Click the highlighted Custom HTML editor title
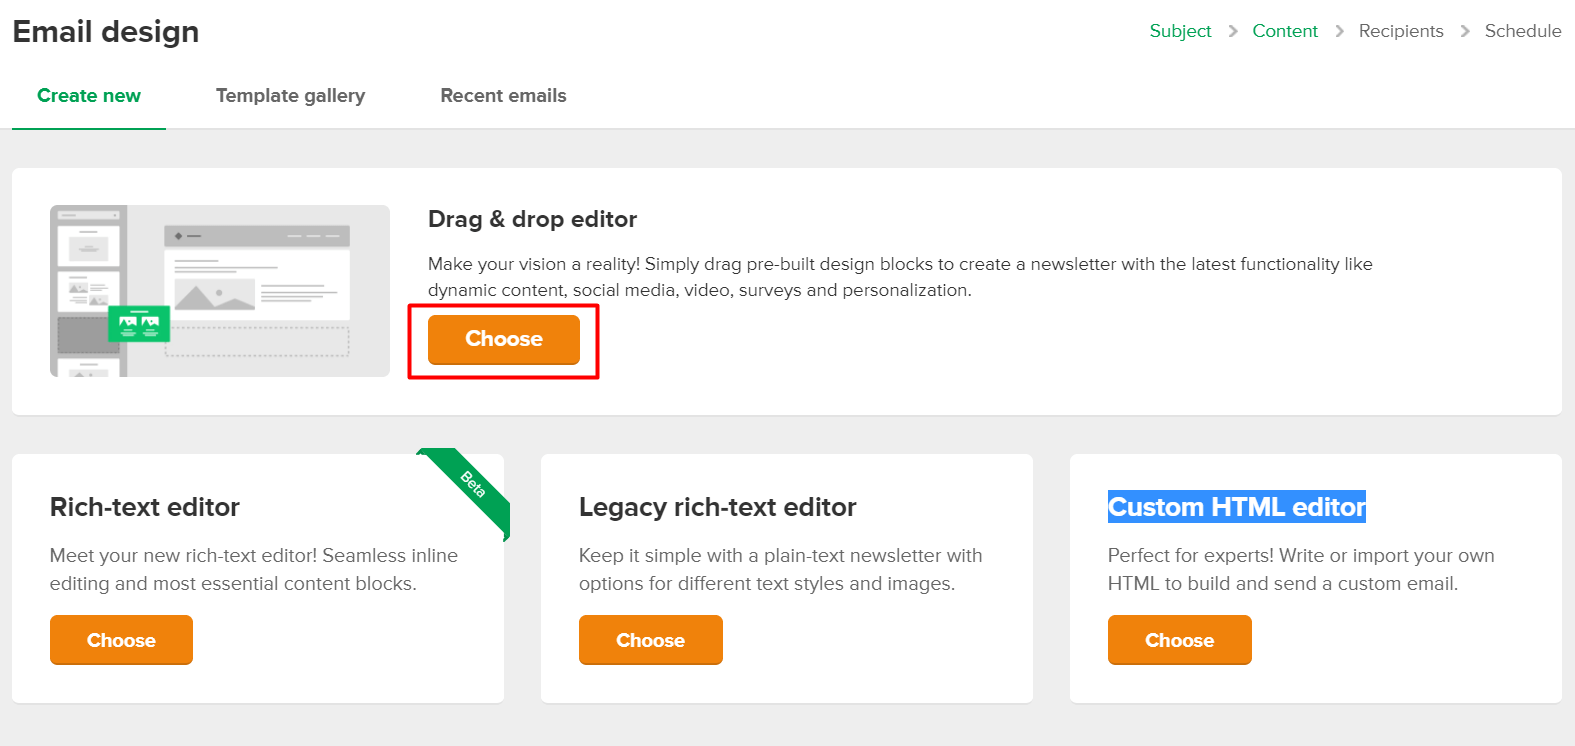This screenshot has height=746, width=1575. click(1236, 507)
